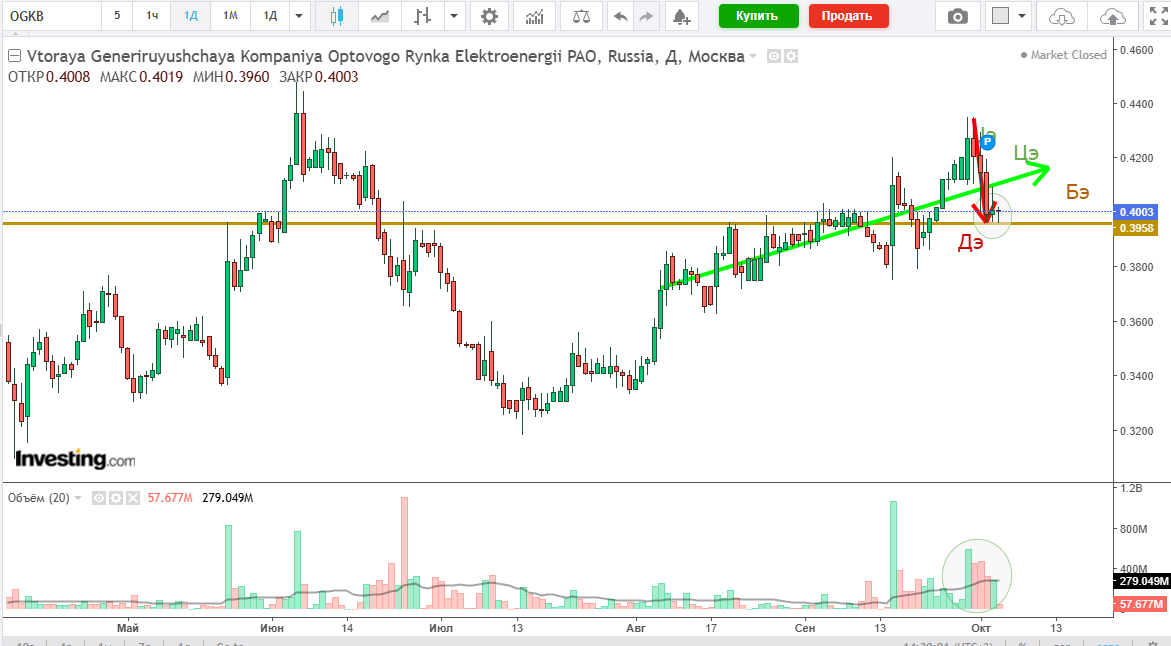Click the Май label on time axis
This screenshot has width=1171, height=646.
[x=128, y=628]
